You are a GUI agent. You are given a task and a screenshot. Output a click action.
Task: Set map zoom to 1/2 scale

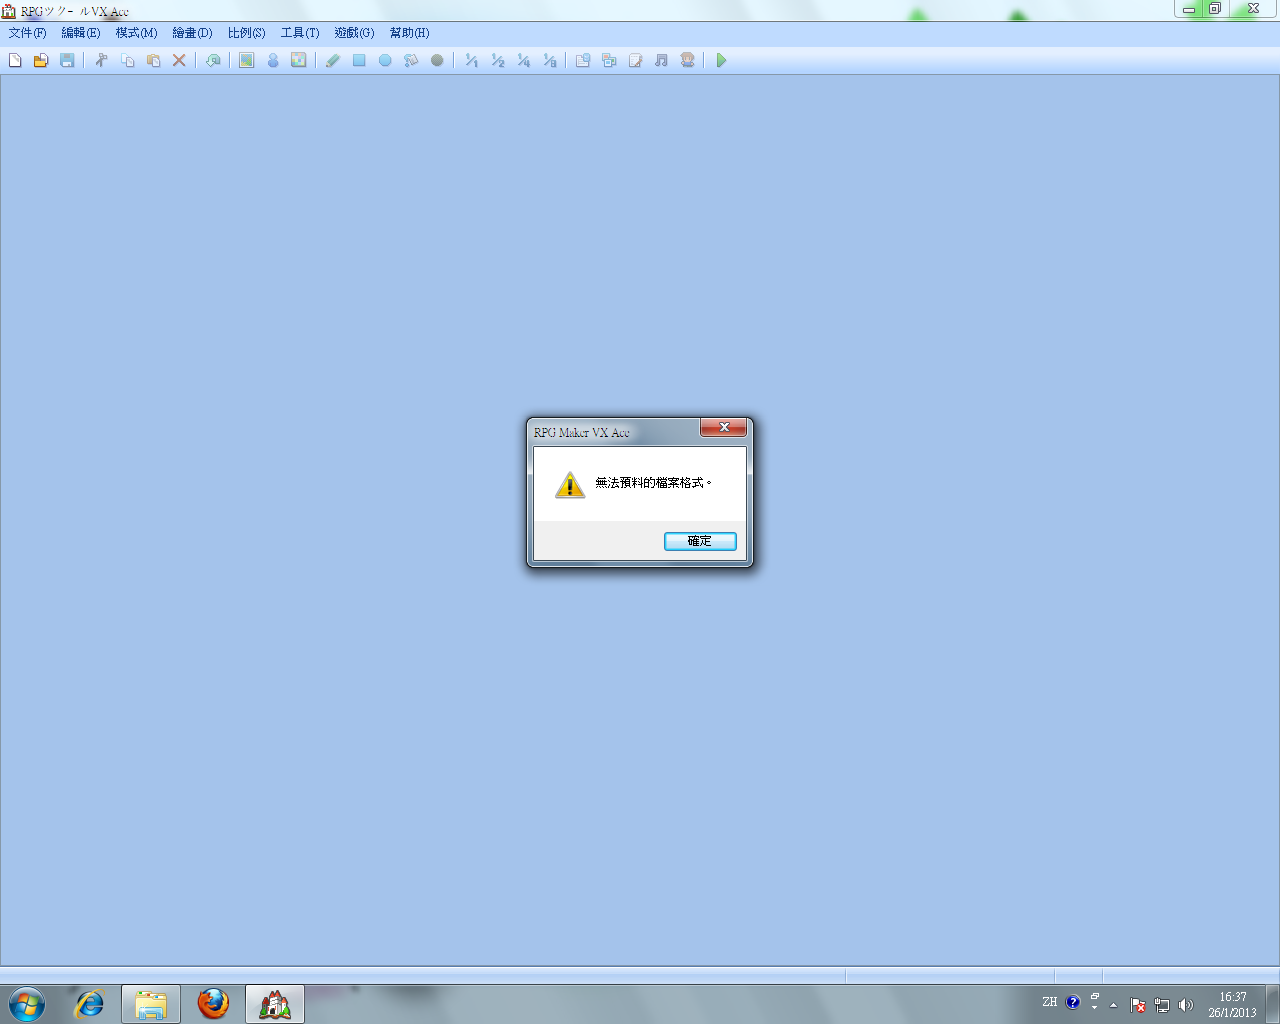click(497, 61)
